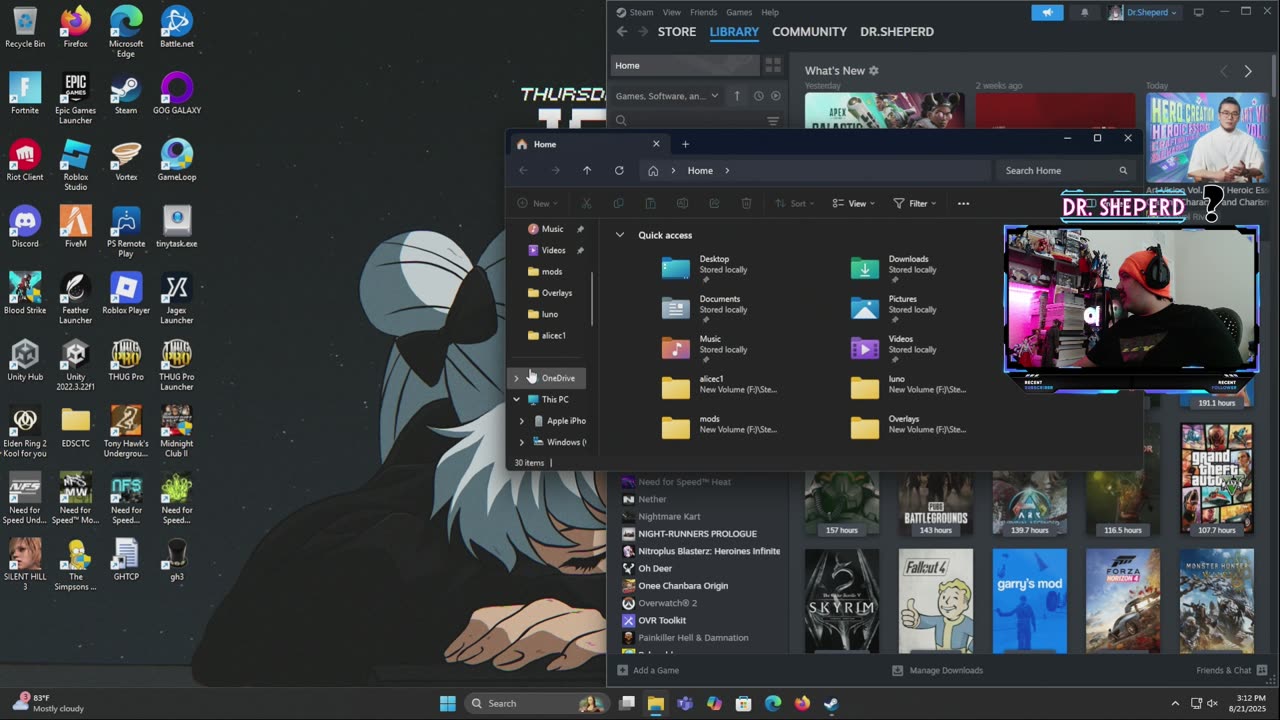Click the Steam library grid view icon
The height and width of the screenshot is (720, 1280).
tap(773, 65)
